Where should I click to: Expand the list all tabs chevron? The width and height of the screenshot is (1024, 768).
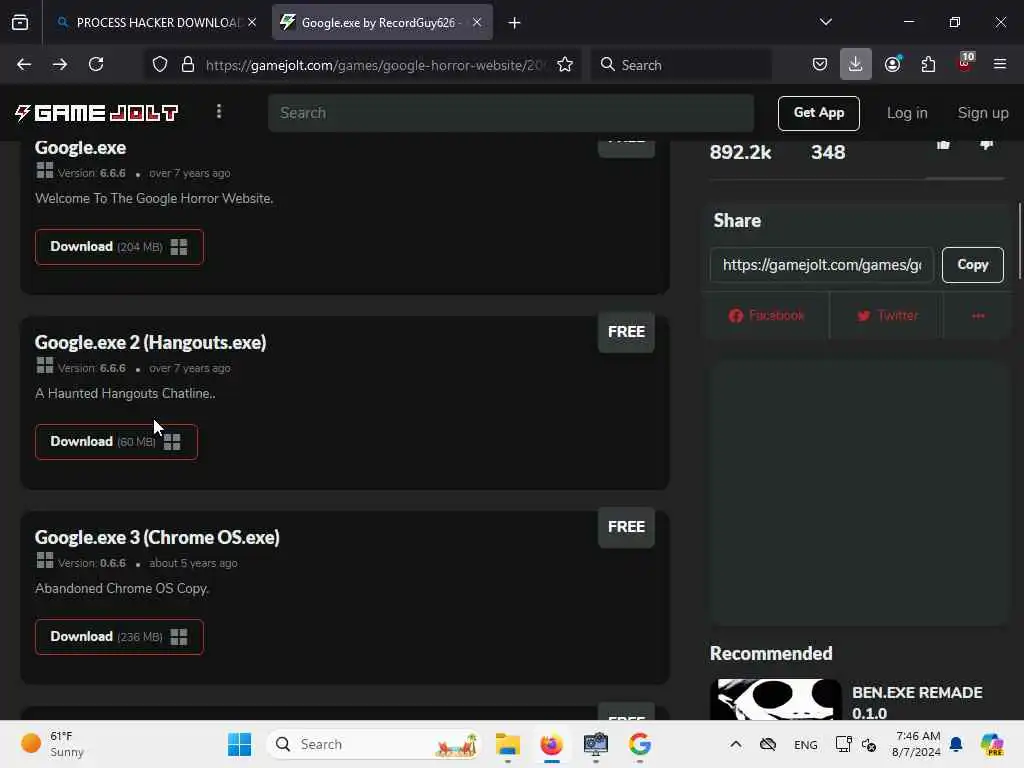(825, 22)
